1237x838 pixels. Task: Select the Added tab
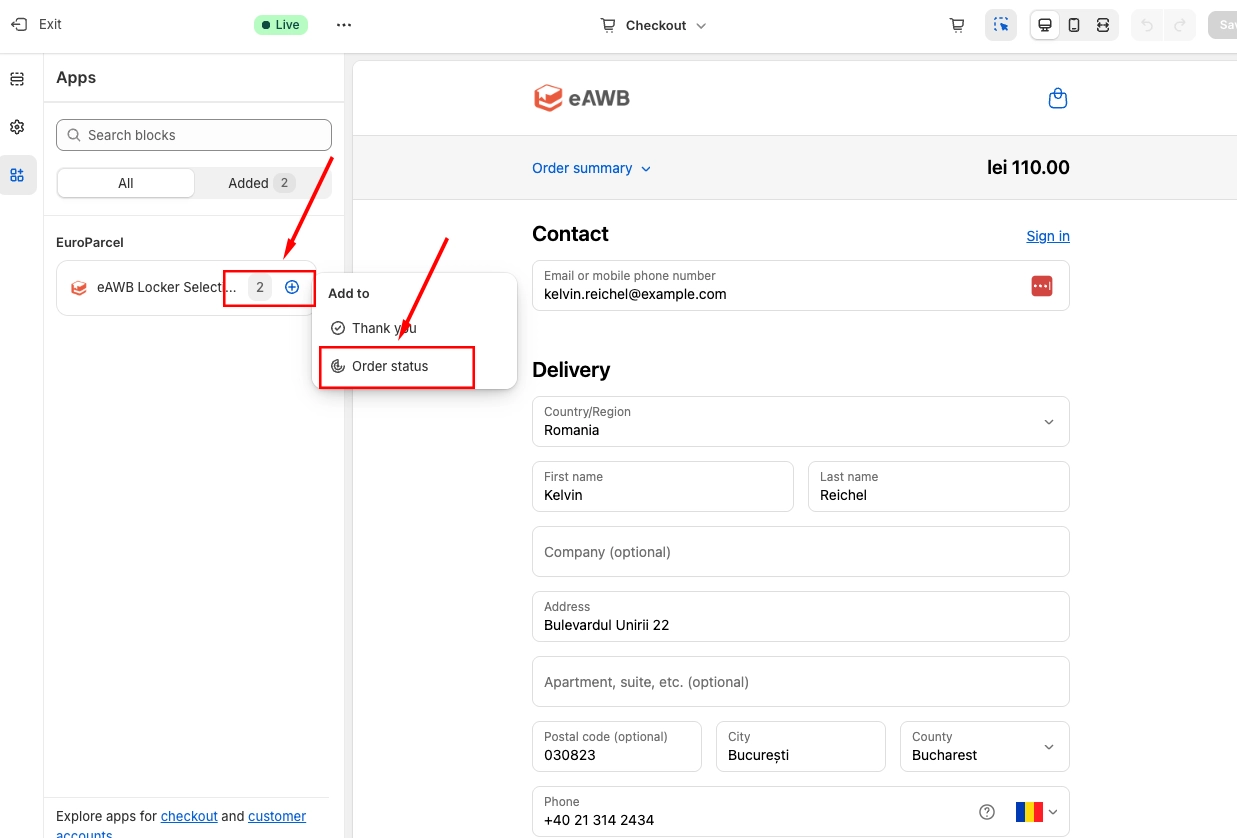click(x=262, y=183)
